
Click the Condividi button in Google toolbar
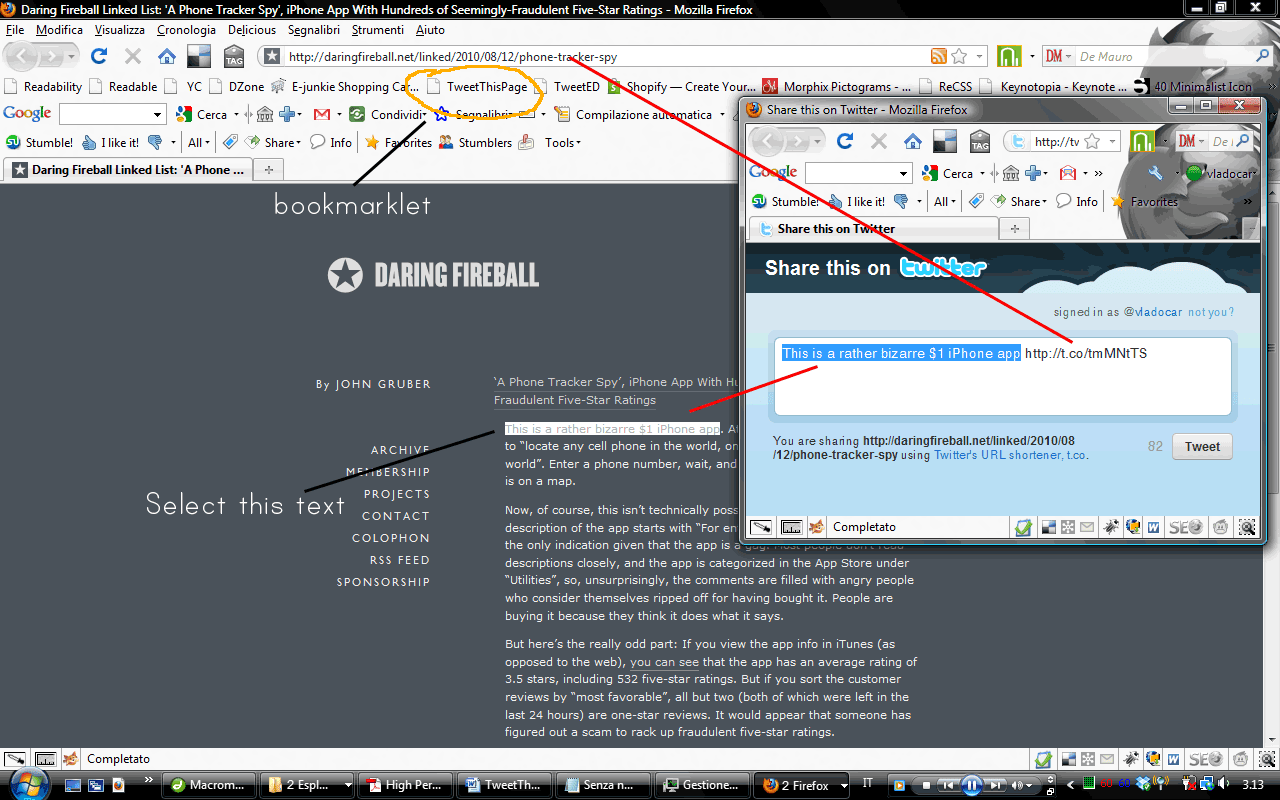[x=388, y=115]
